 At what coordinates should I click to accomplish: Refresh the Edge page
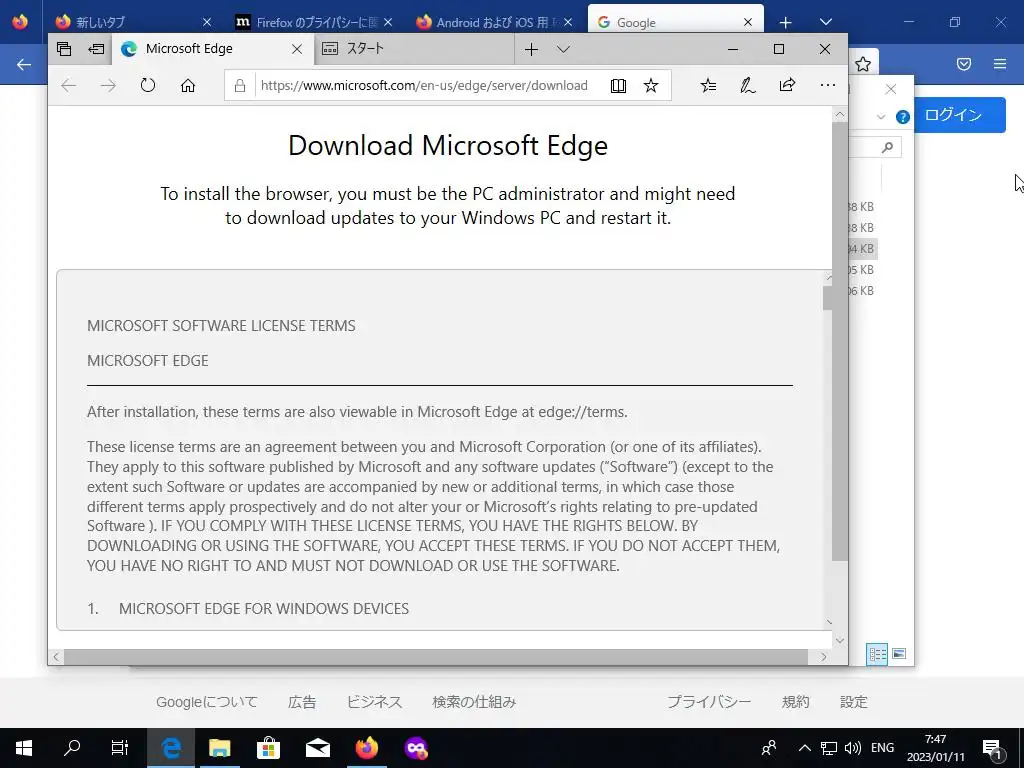point(148,86)
